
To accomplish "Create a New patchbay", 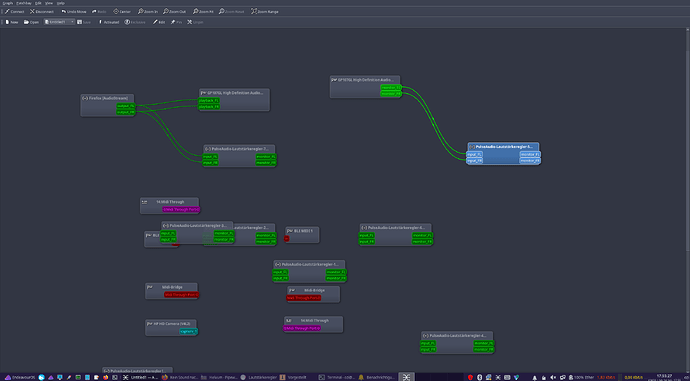I will (12, 22).
